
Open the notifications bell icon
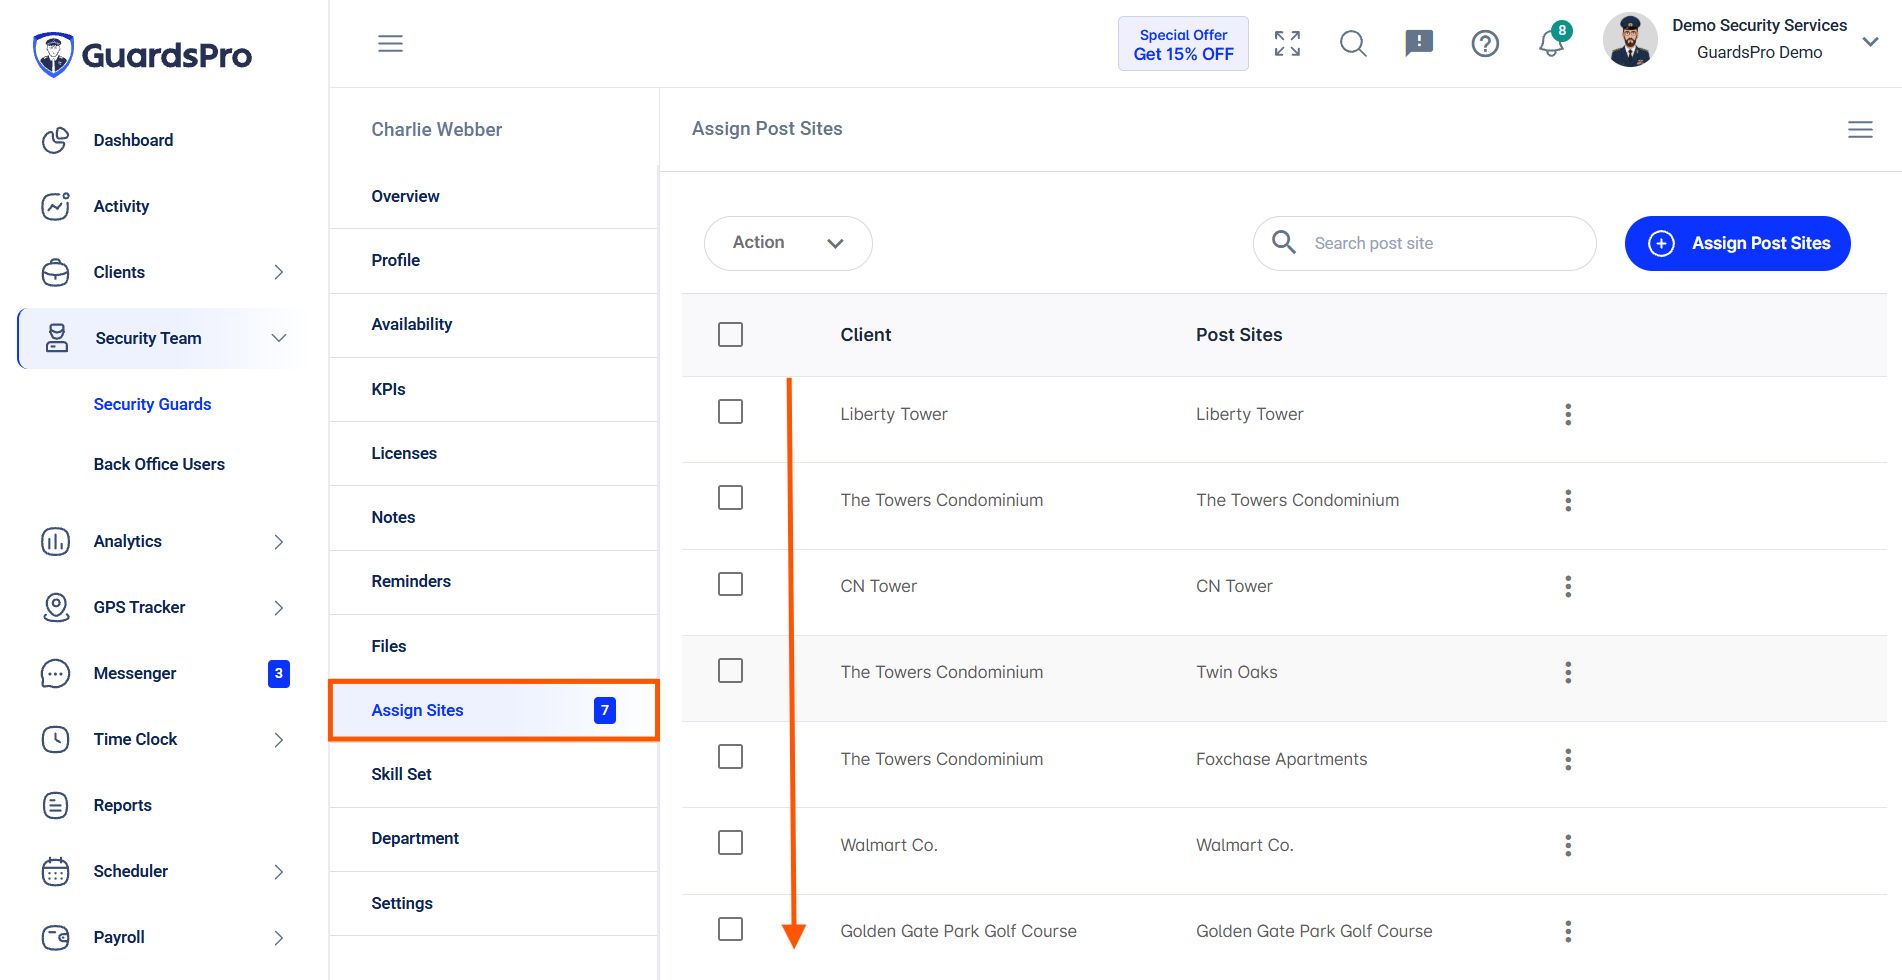pyautogui.click(x=1551, y=43)
